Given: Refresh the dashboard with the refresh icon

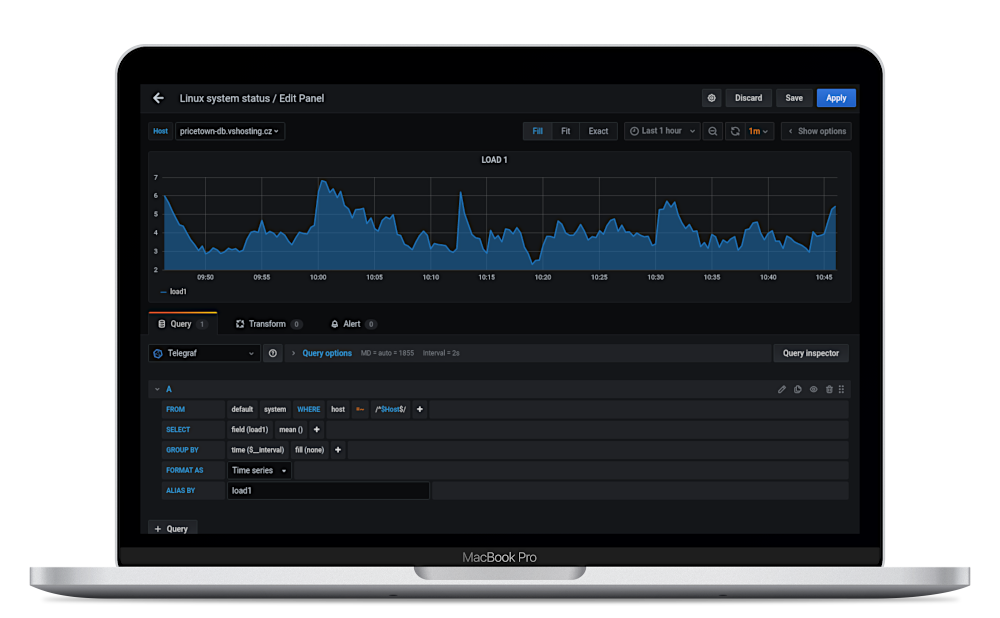Looking at the screenshot, I should pos(735,131).
